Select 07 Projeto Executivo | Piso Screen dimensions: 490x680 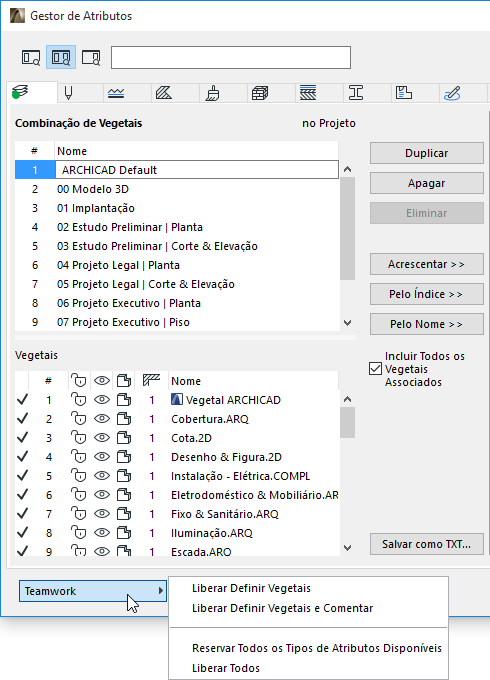pyautogui.click(x=177, y=322)
